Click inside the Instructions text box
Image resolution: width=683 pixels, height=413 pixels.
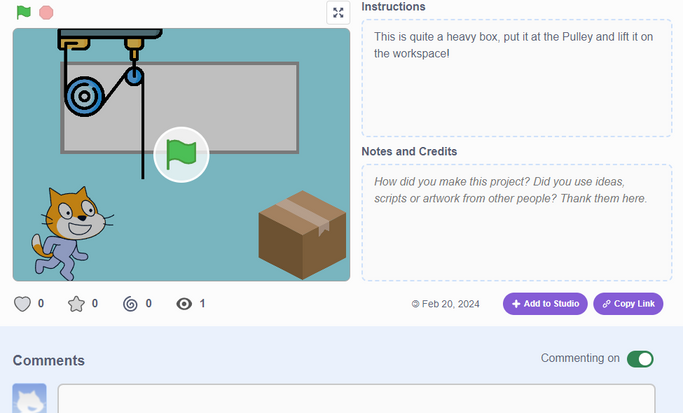[x=517, y=78]
